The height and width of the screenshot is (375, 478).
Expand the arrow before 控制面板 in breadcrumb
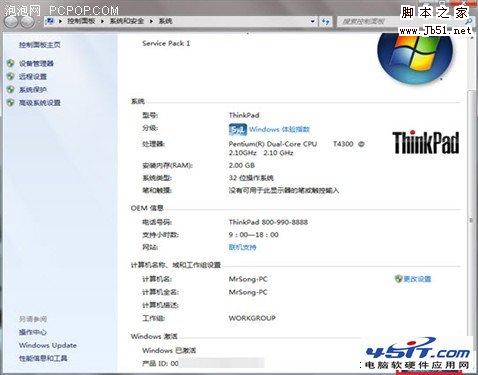point(60,21)
